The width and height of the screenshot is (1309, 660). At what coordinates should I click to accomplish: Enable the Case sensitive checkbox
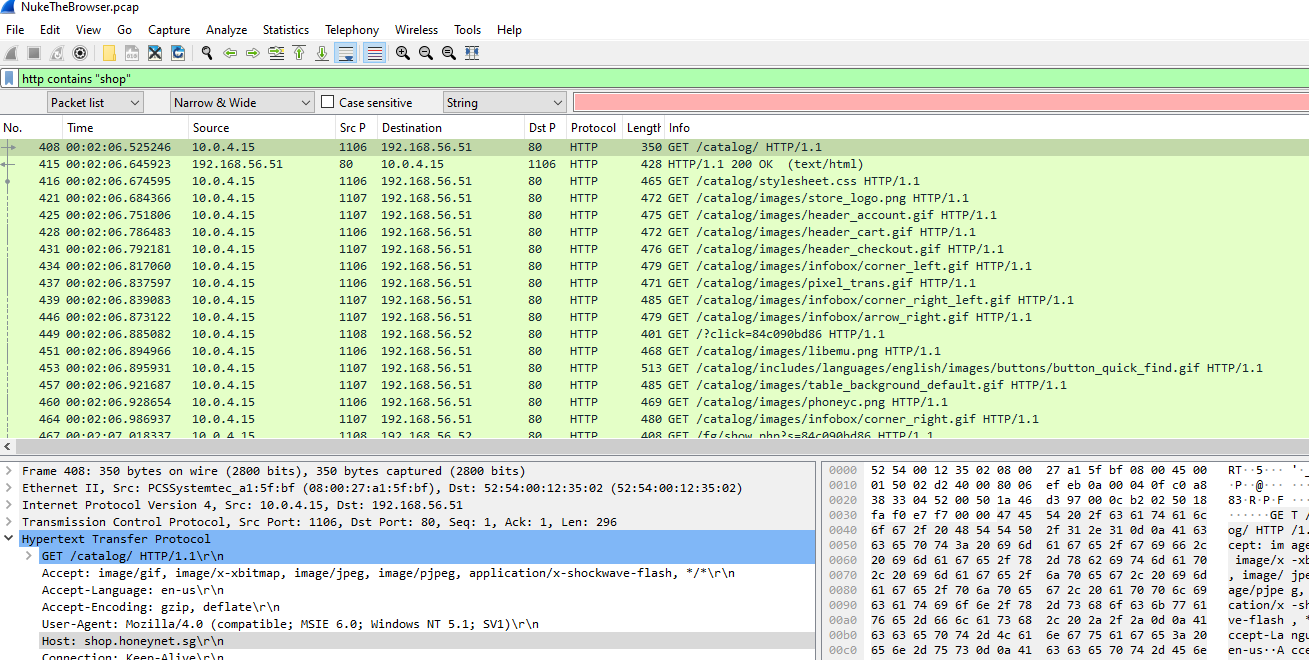[327, 102]
